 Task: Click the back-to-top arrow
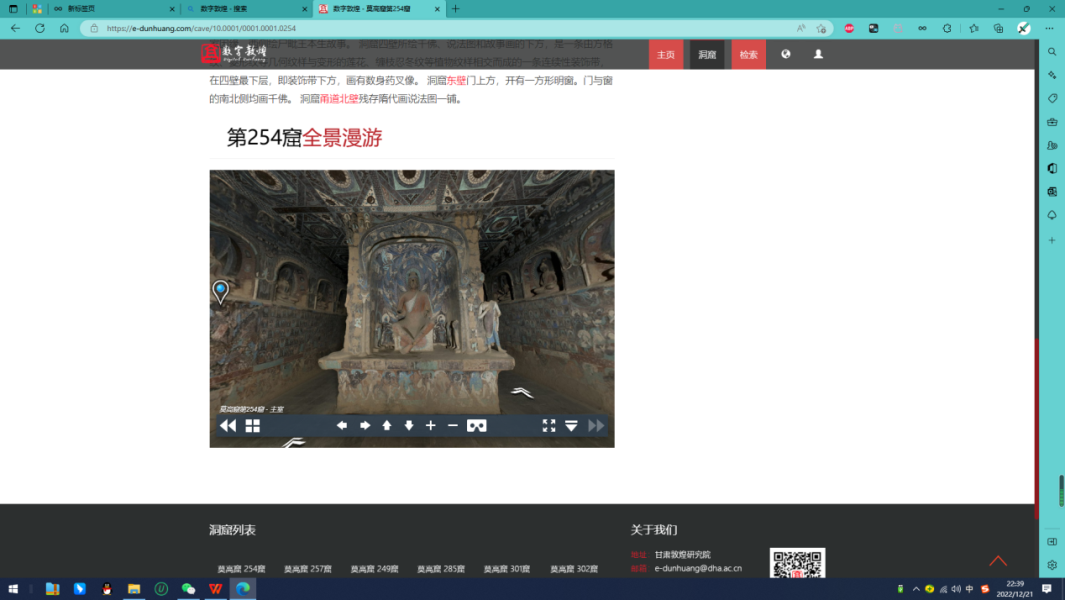point(998,561)
